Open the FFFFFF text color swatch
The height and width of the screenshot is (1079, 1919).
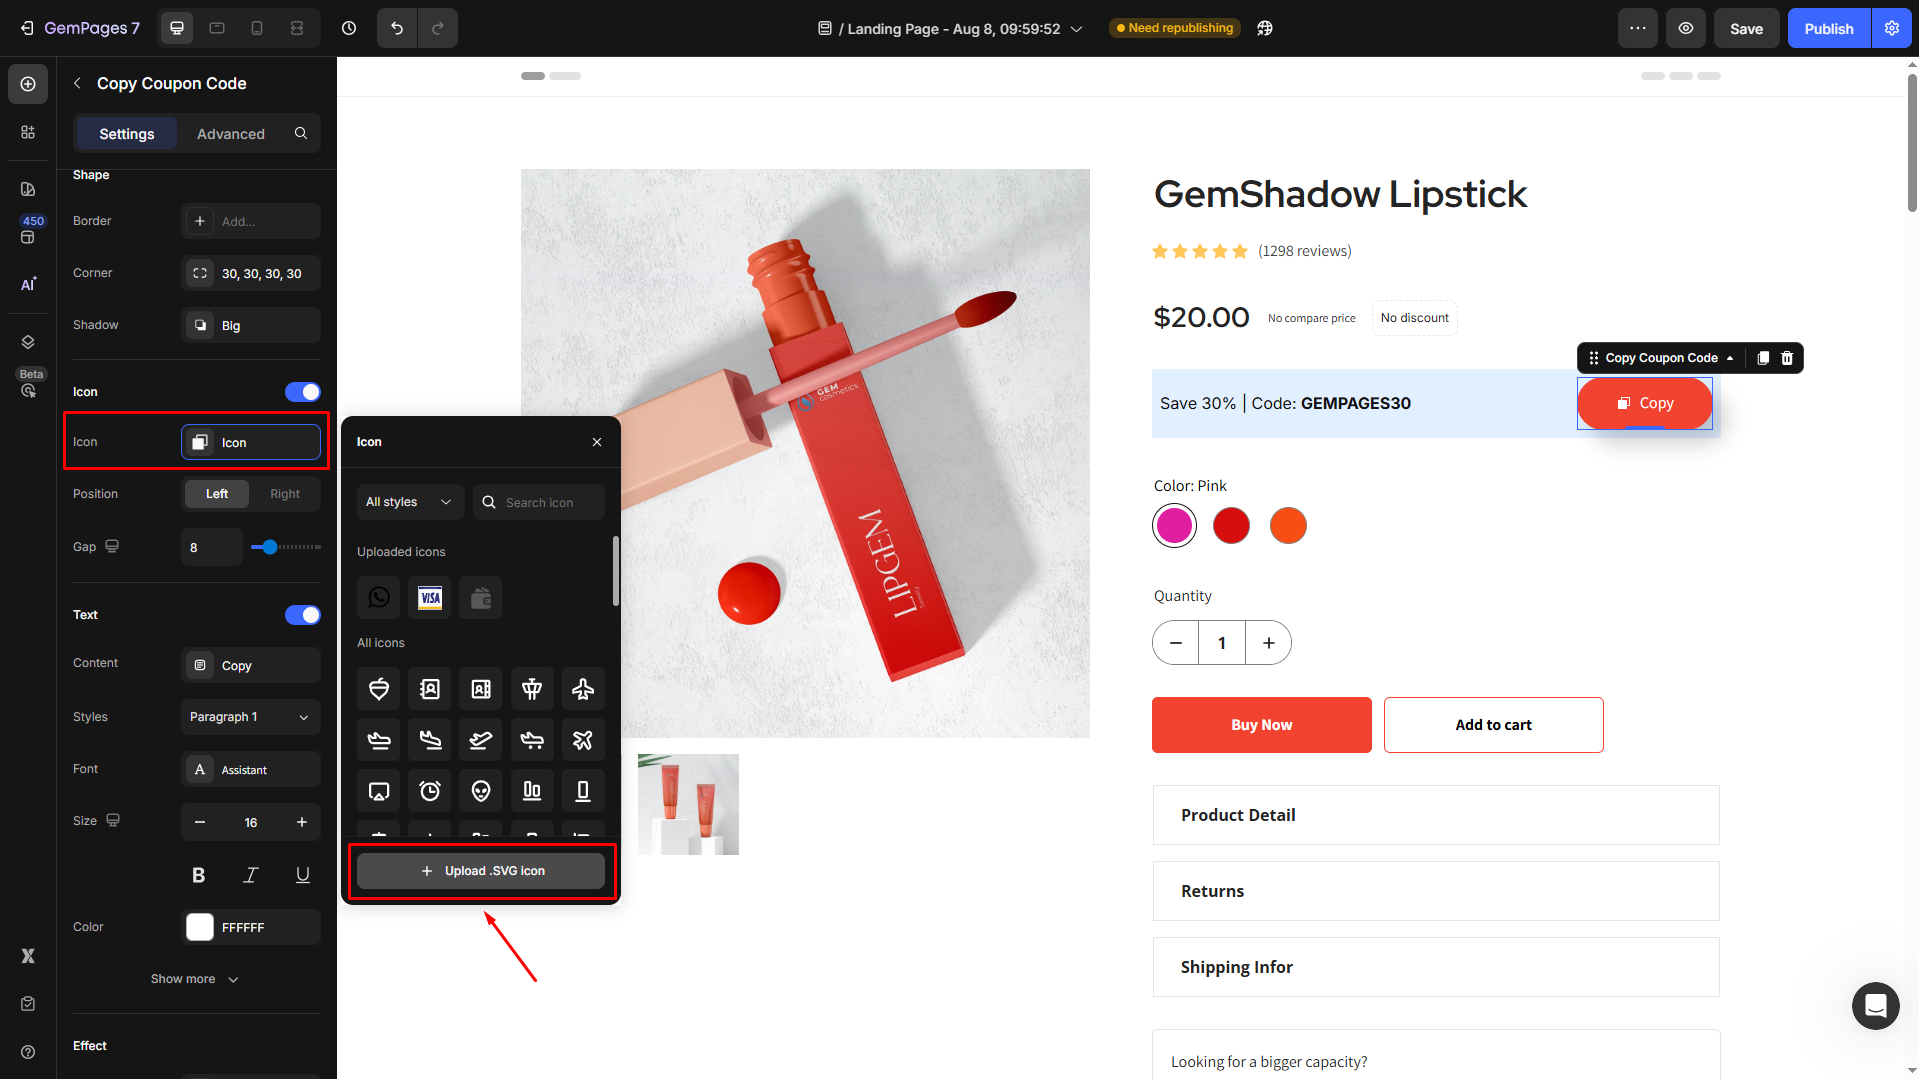tap(200, 927)
